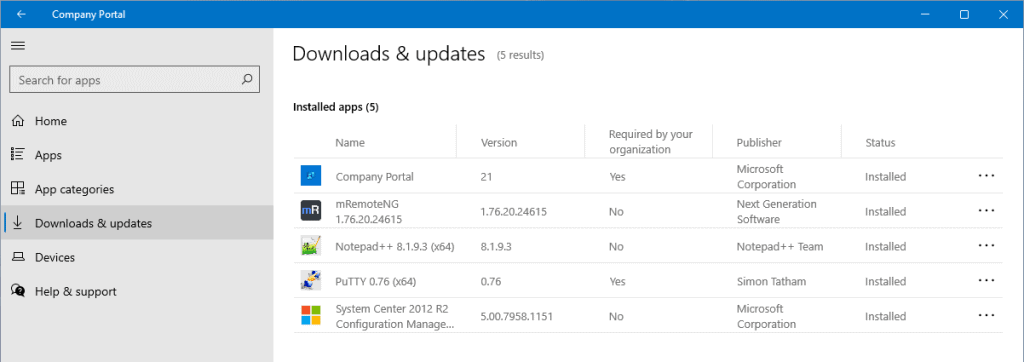Image resolution: width=1024 pixels, height=362 pixels.
Task: Click the App categories grid icon
Action: click(18, 189)
